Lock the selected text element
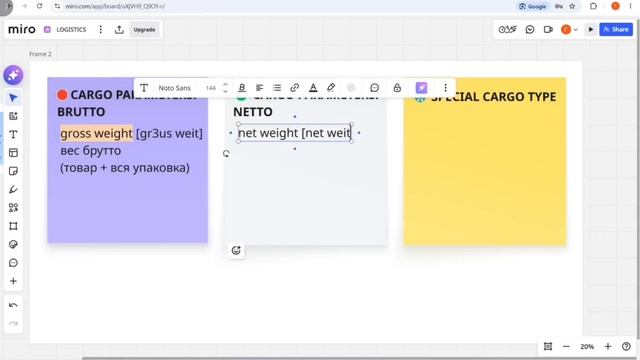The height and width of the screenshot is (360, 640). click(x=397, y=88)
